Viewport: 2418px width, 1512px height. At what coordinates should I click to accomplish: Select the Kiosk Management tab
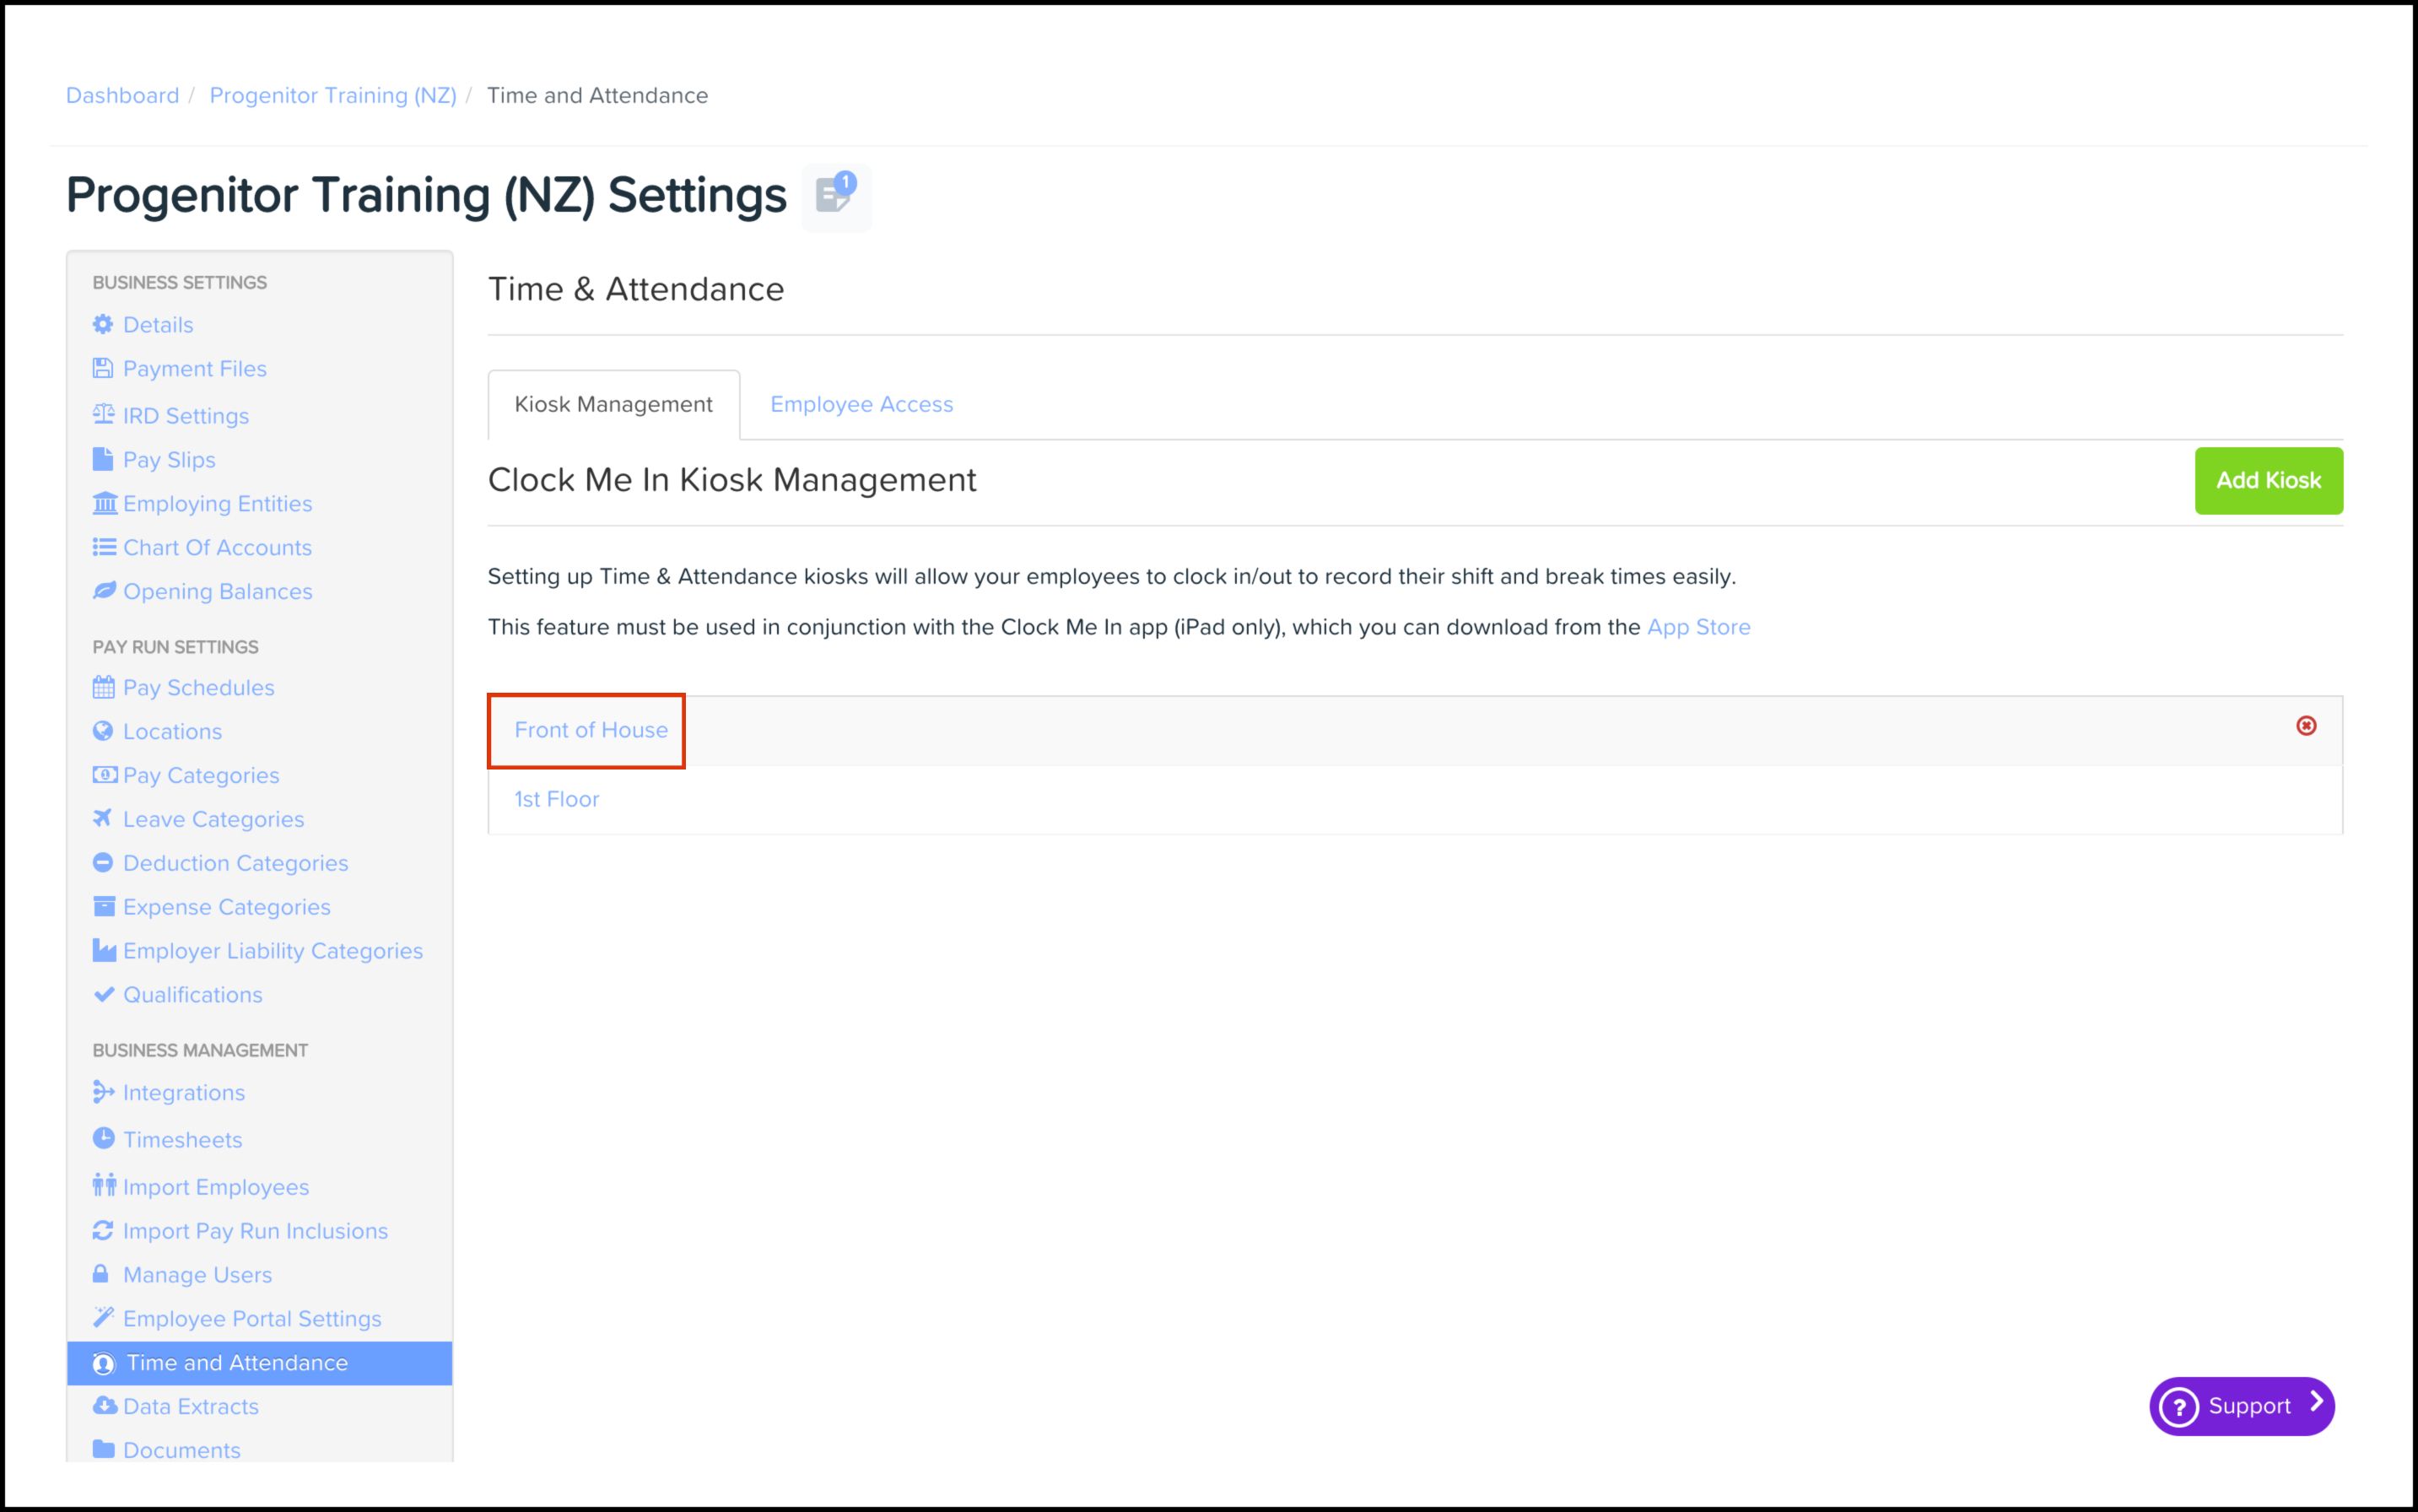(613, 404)
